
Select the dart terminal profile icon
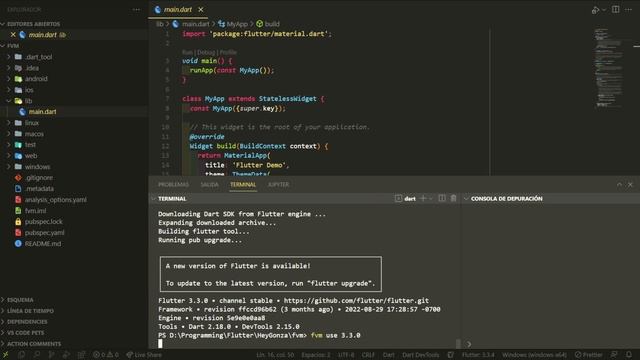[398, 199]
